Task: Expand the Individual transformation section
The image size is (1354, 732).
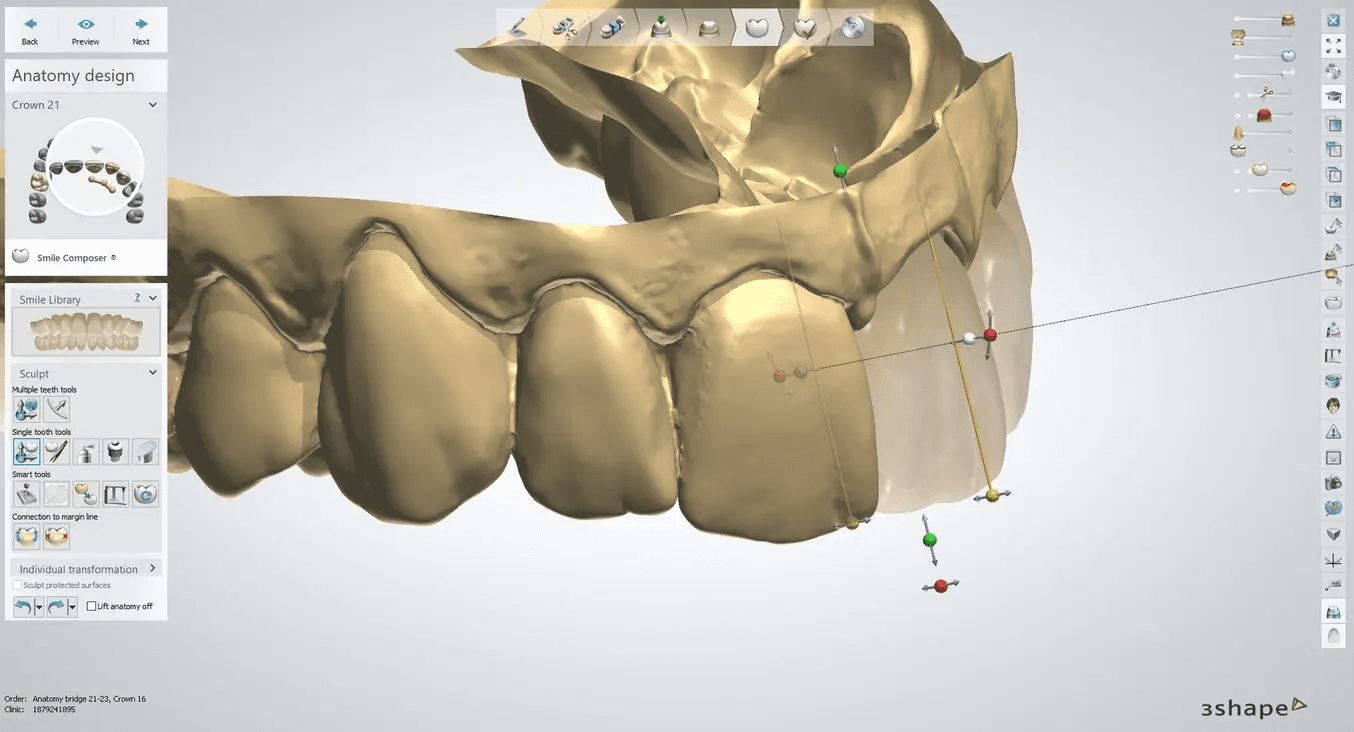Action: click(x=153, y=568)
